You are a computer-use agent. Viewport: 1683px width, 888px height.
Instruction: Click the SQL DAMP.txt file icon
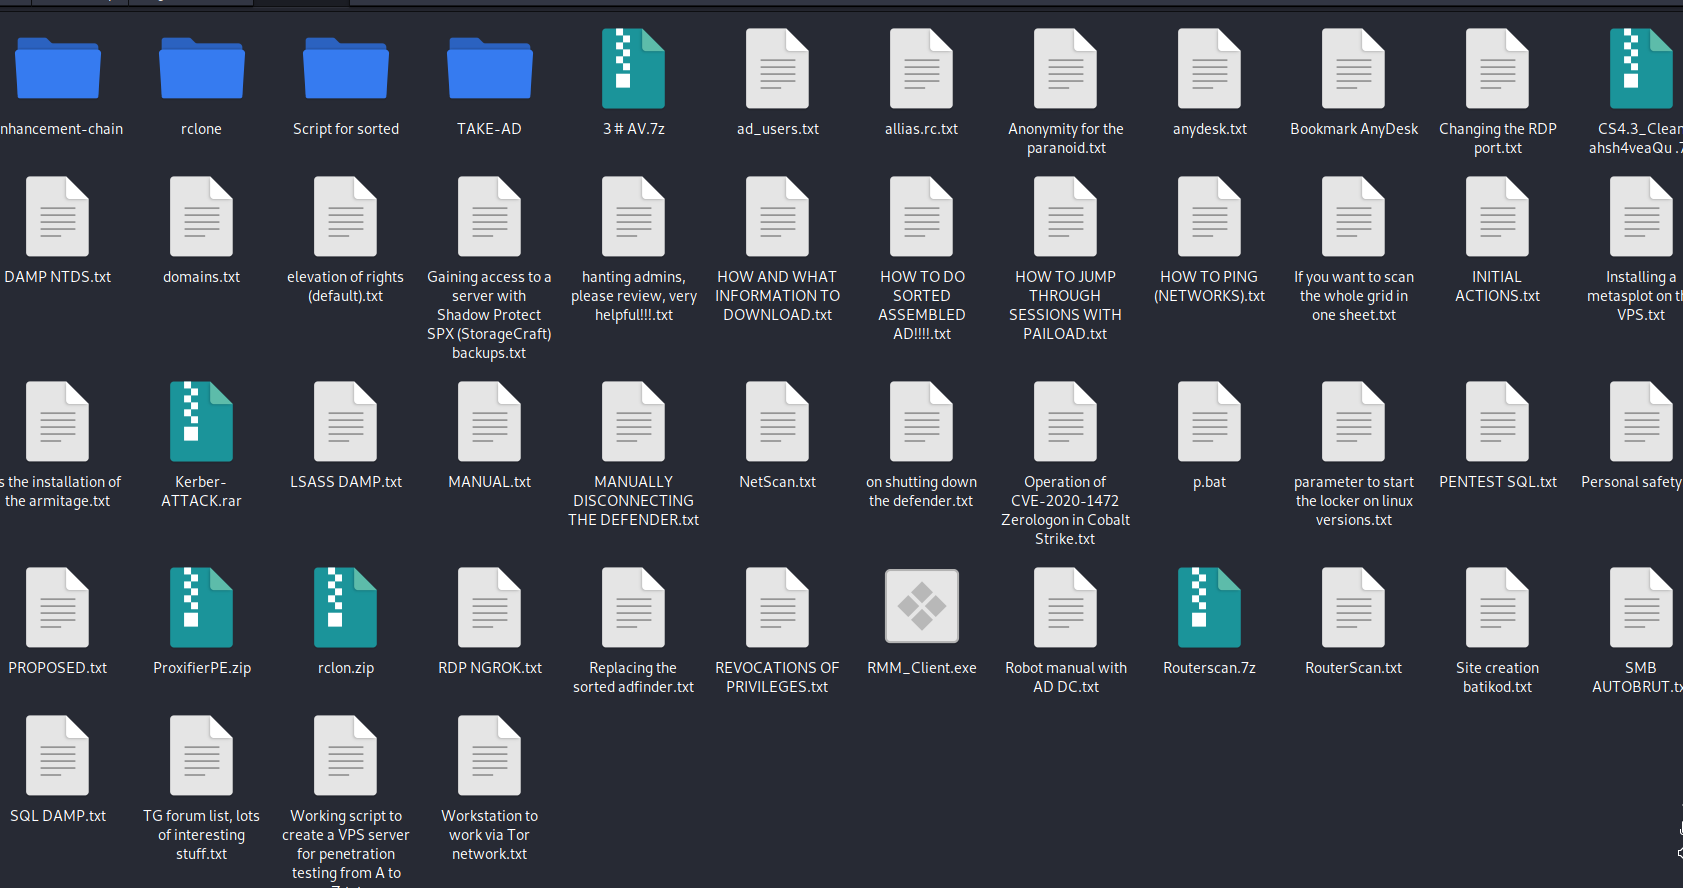(x=58, y=755)
